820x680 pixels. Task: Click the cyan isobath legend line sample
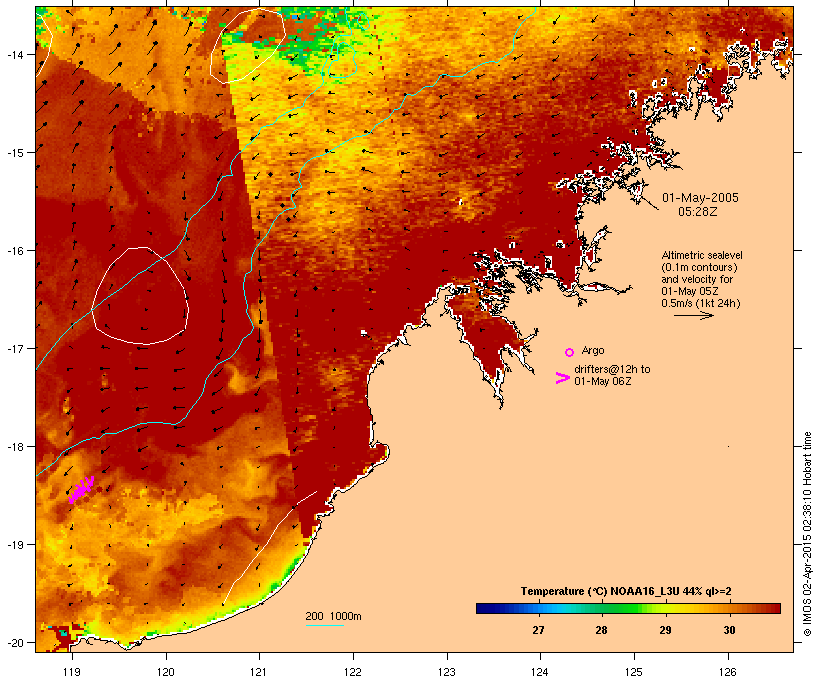point(325,625)
